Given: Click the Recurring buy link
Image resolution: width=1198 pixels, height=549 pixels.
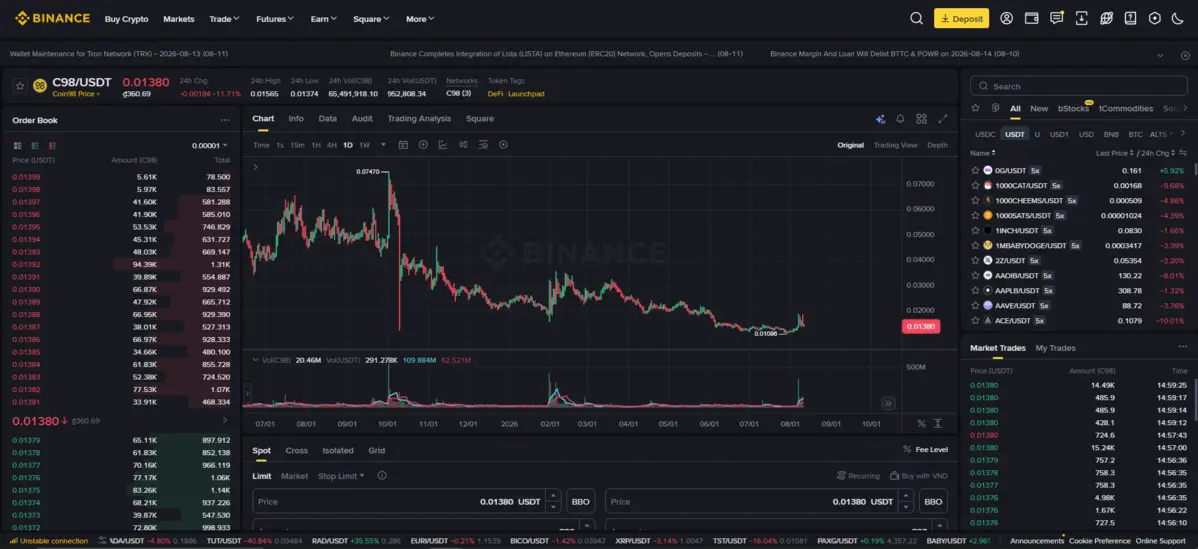Looking at the screenshot, I should coord(858,476).
